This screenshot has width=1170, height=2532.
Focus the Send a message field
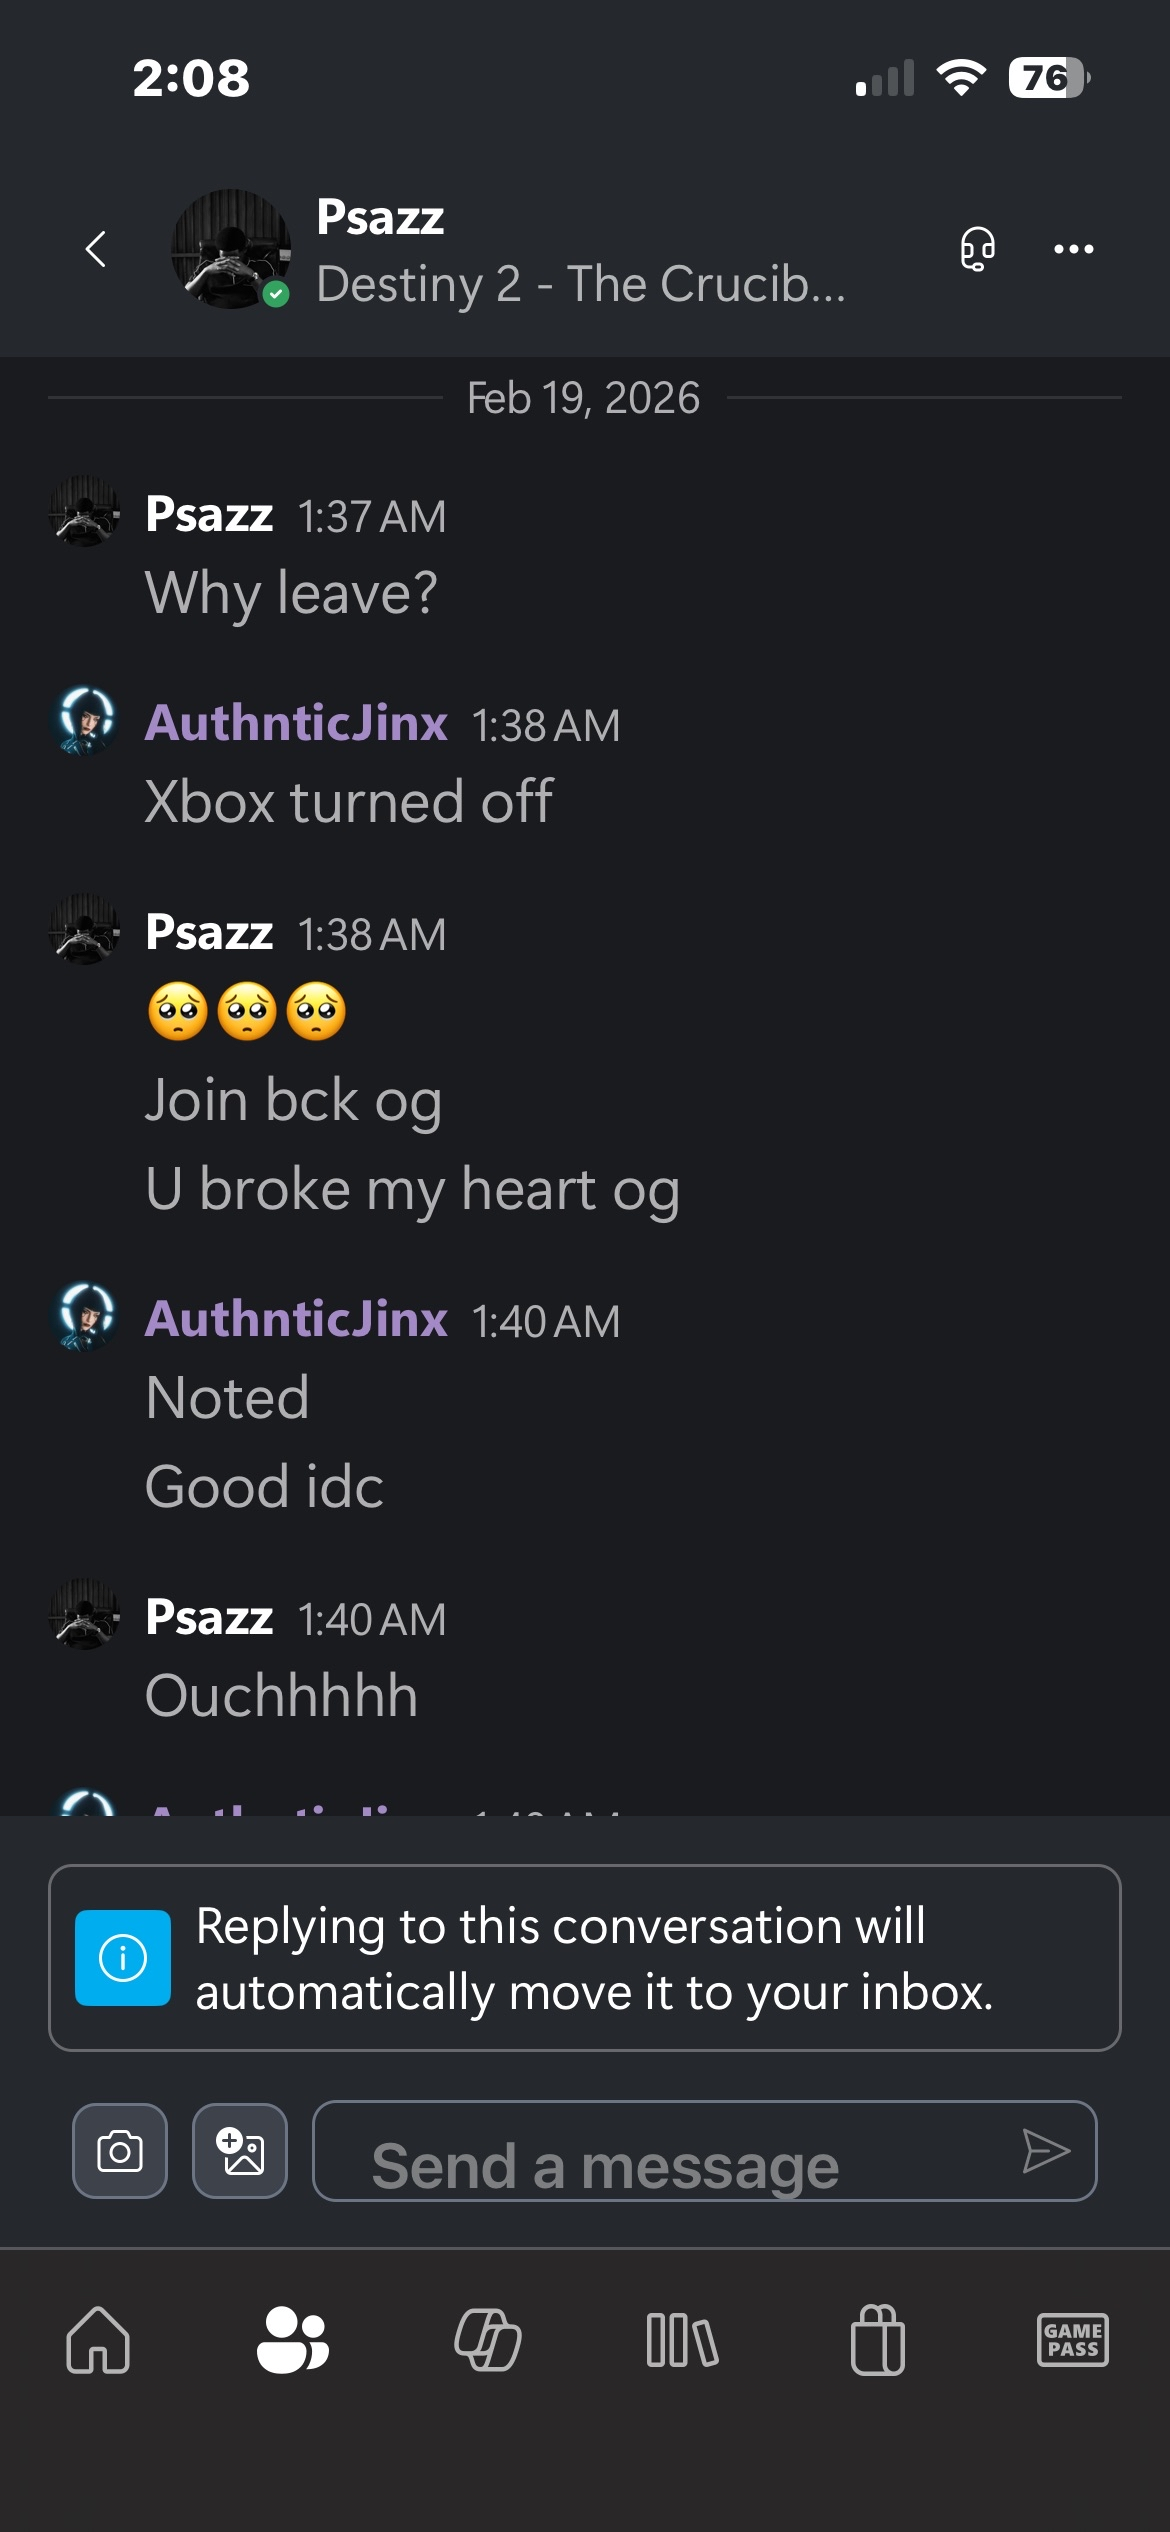point(660,2151)
